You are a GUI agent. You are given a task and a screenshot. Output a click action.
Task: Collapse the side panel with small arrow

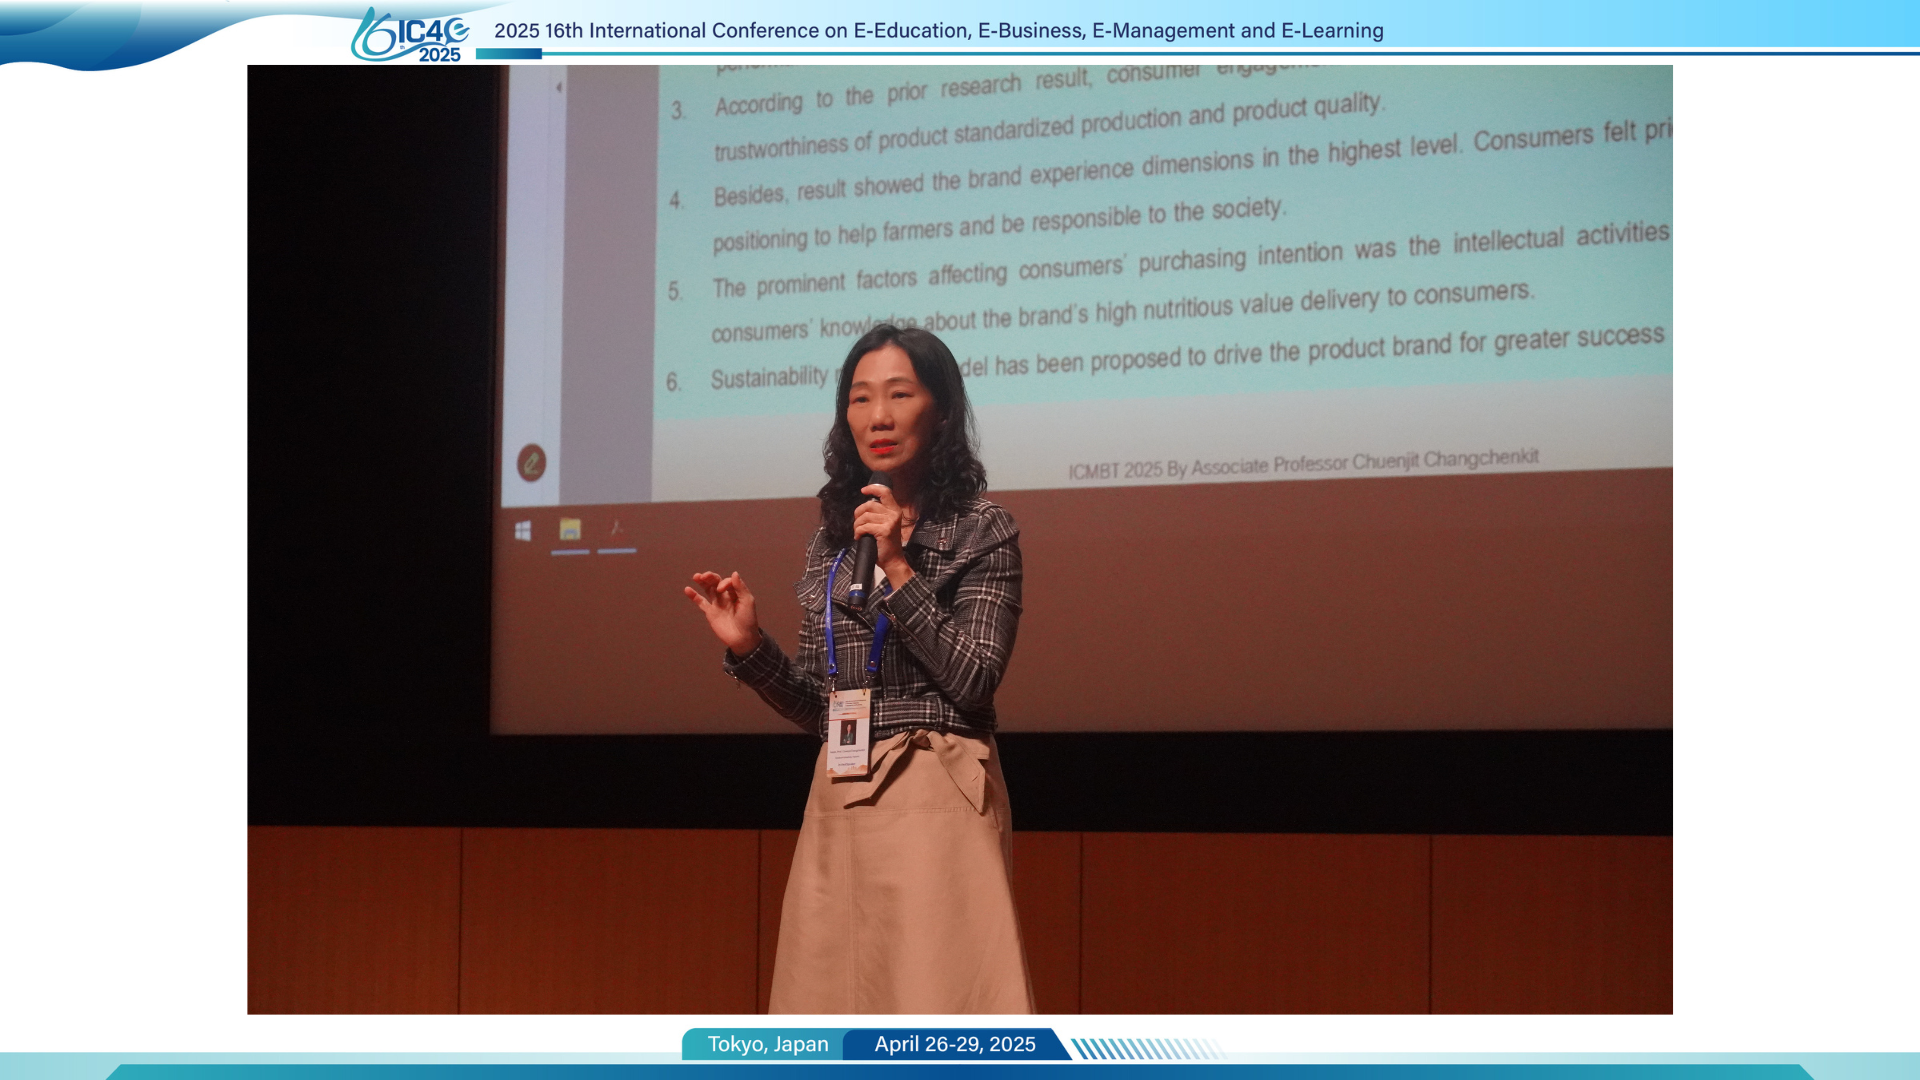[x=559, y=88]
